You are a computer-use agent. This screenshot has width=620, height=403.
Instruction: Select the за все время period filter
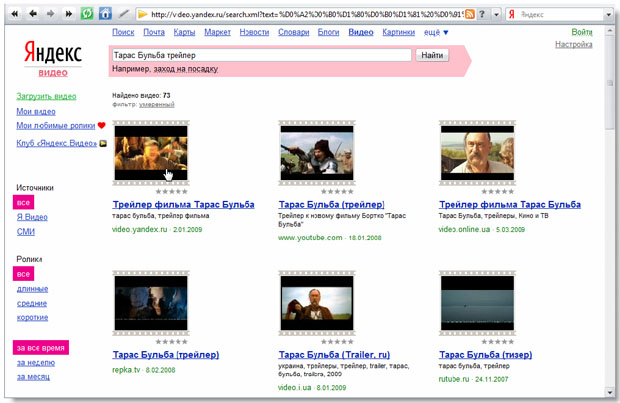click(x=41, y=348)
